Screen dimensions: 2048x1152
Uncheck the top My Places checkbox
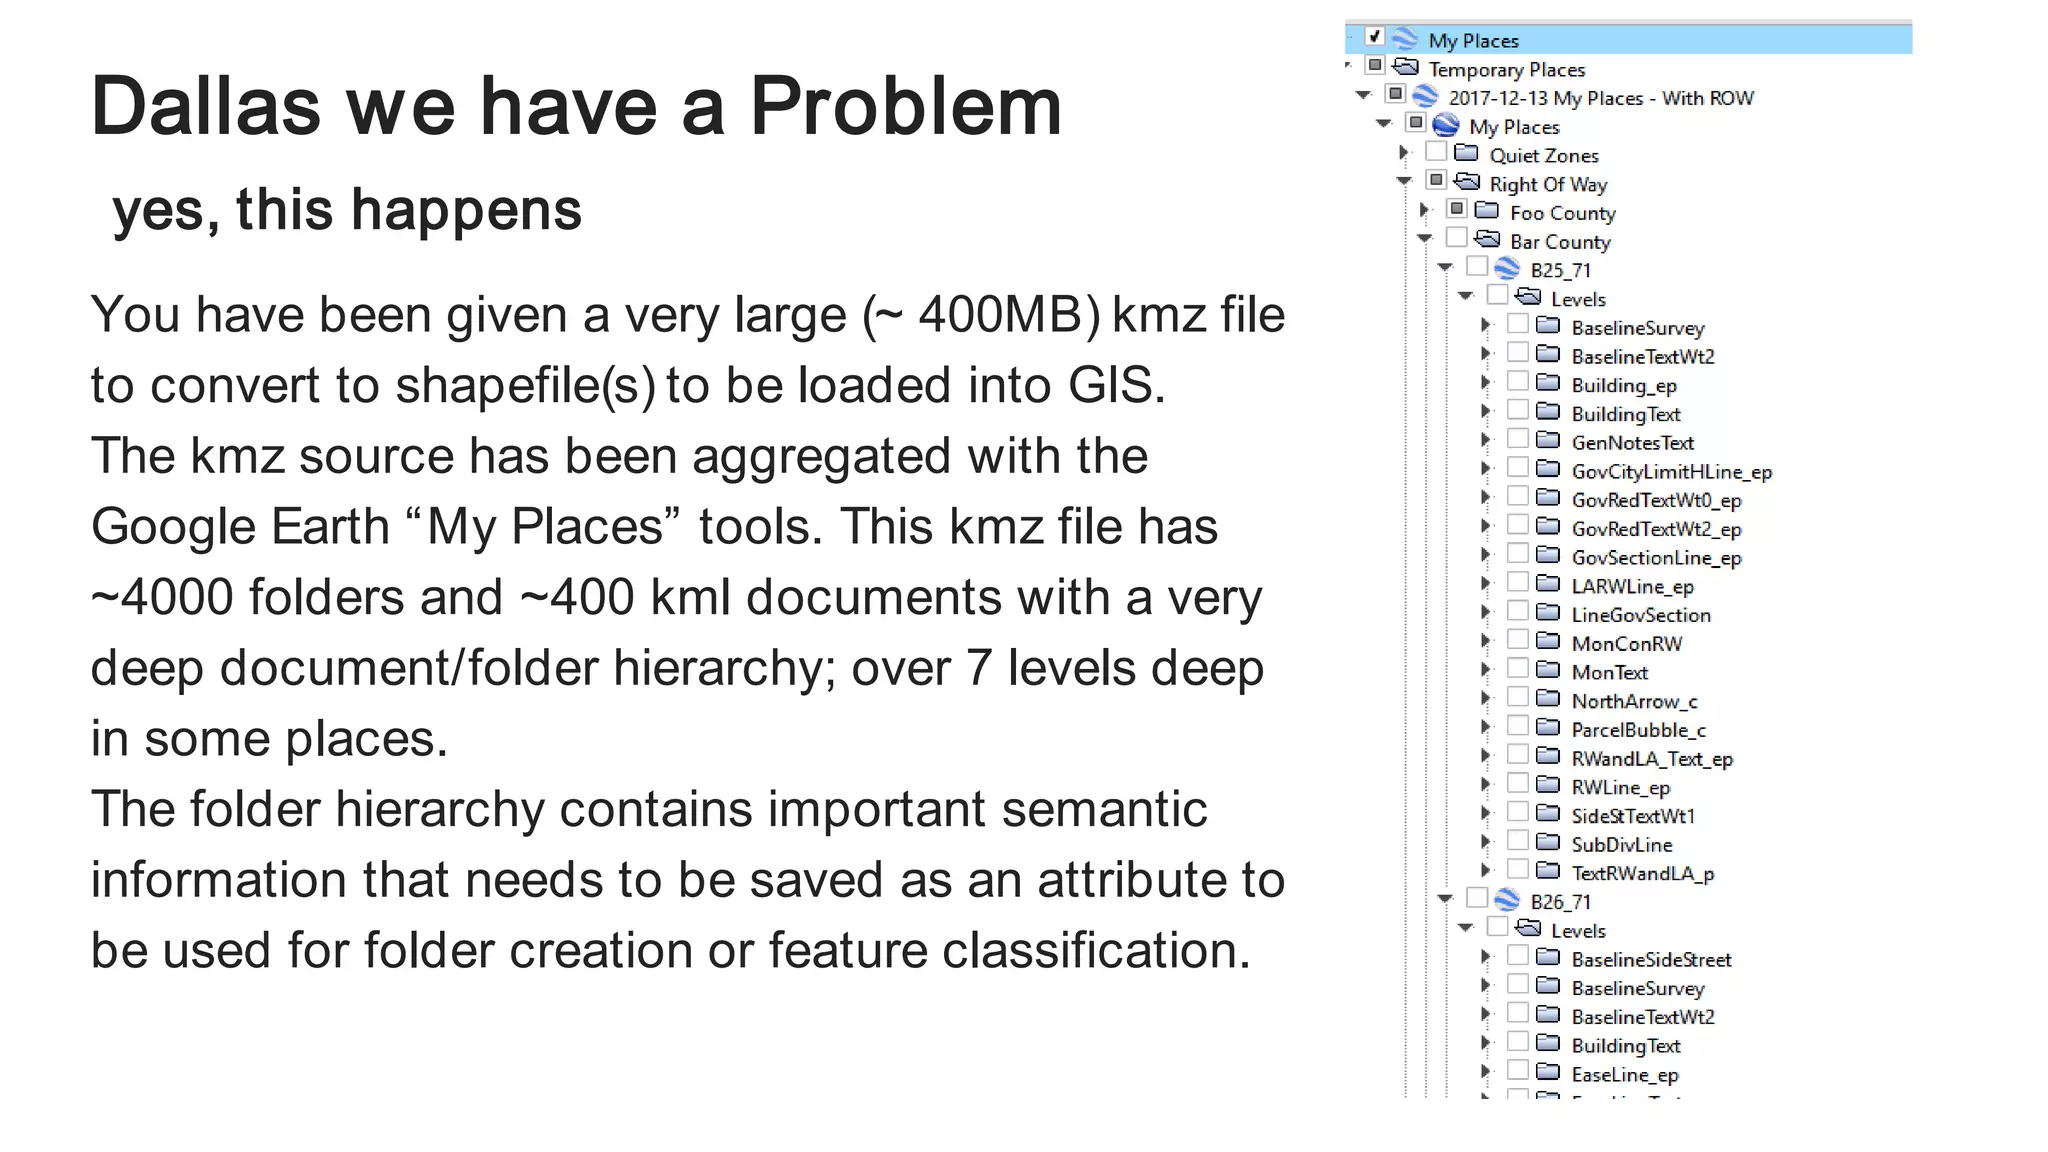point(1375,37)
